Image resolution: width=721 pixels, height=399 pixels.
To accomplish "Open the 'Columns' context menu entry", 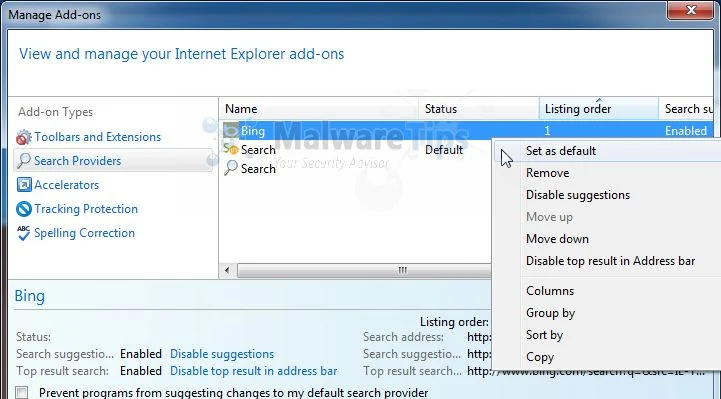I will pos(550,291).
